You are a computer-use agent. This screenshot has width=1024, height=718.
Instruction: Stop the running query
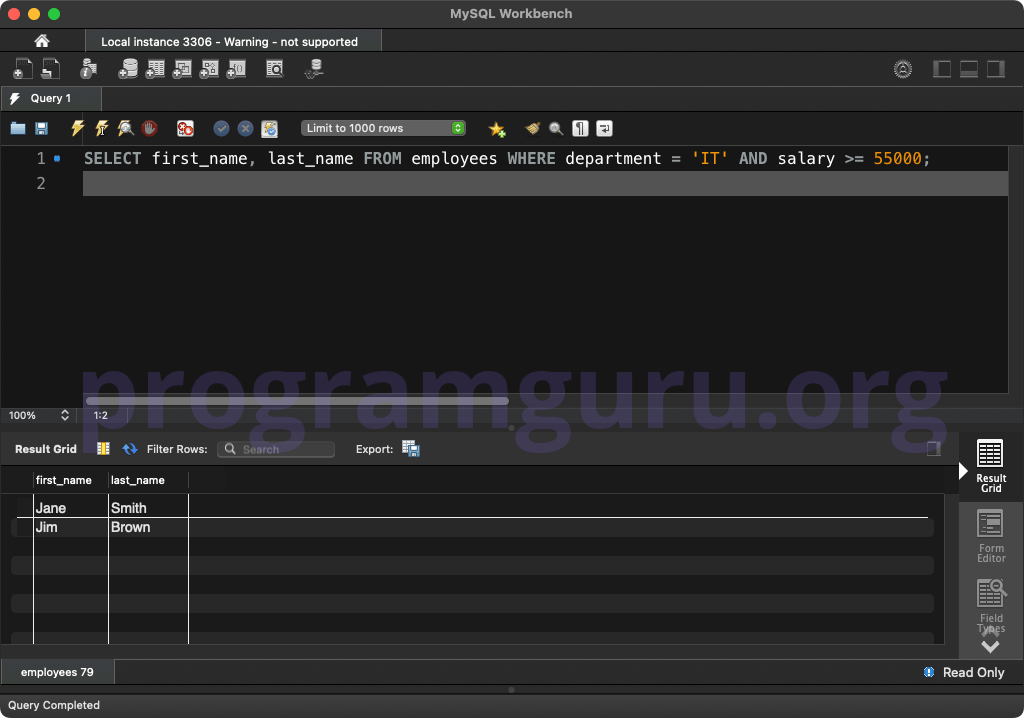[150, 128]
